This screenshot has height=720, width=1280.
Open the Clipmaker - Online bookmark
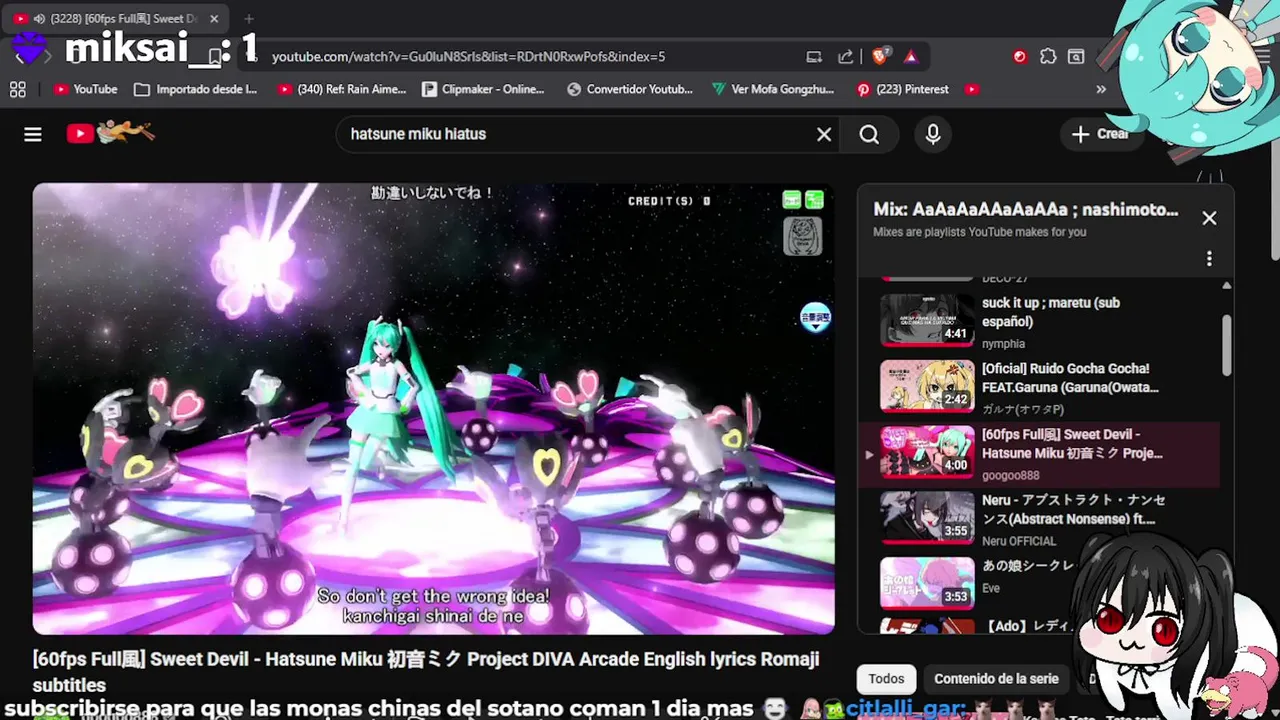tap(483, 89)
